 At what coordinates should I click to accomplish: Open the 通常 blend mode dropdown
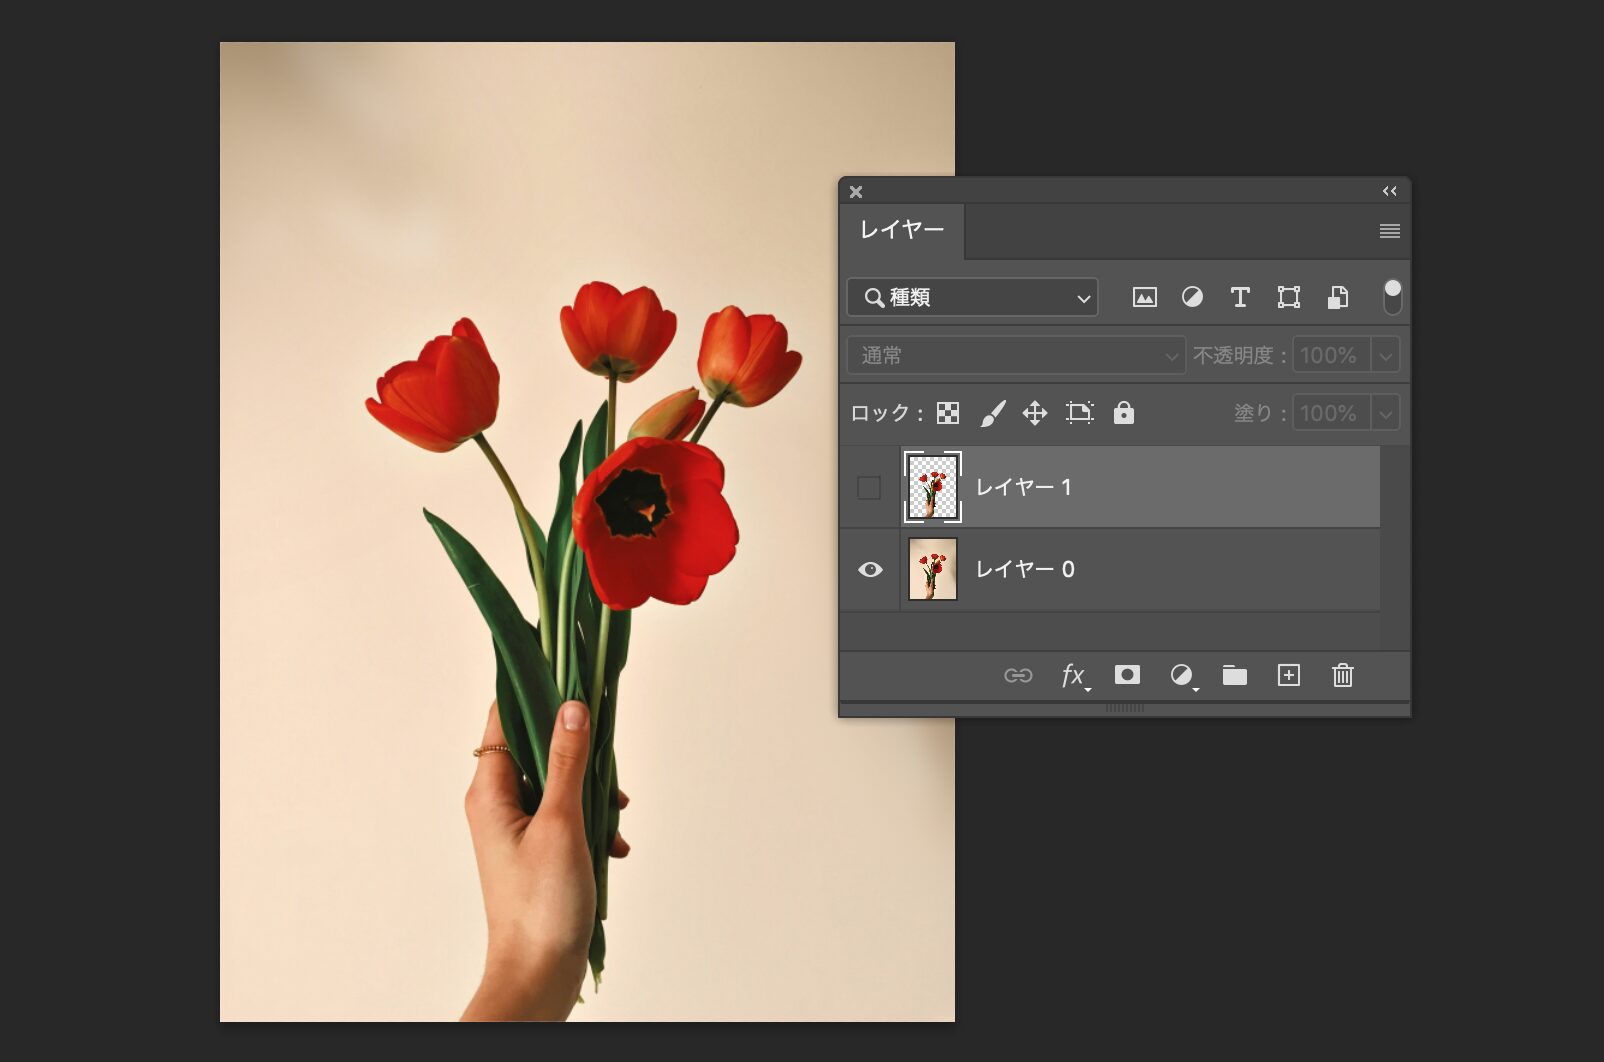[x=1016, y=355]
